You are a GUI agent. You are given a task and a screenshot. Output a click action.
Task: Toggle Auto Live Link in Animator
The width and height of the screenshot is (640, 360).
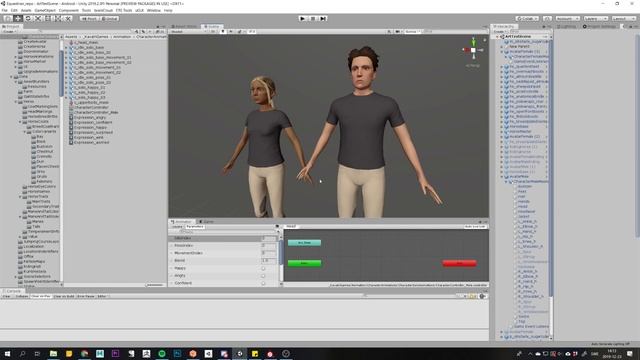(475, 227)
